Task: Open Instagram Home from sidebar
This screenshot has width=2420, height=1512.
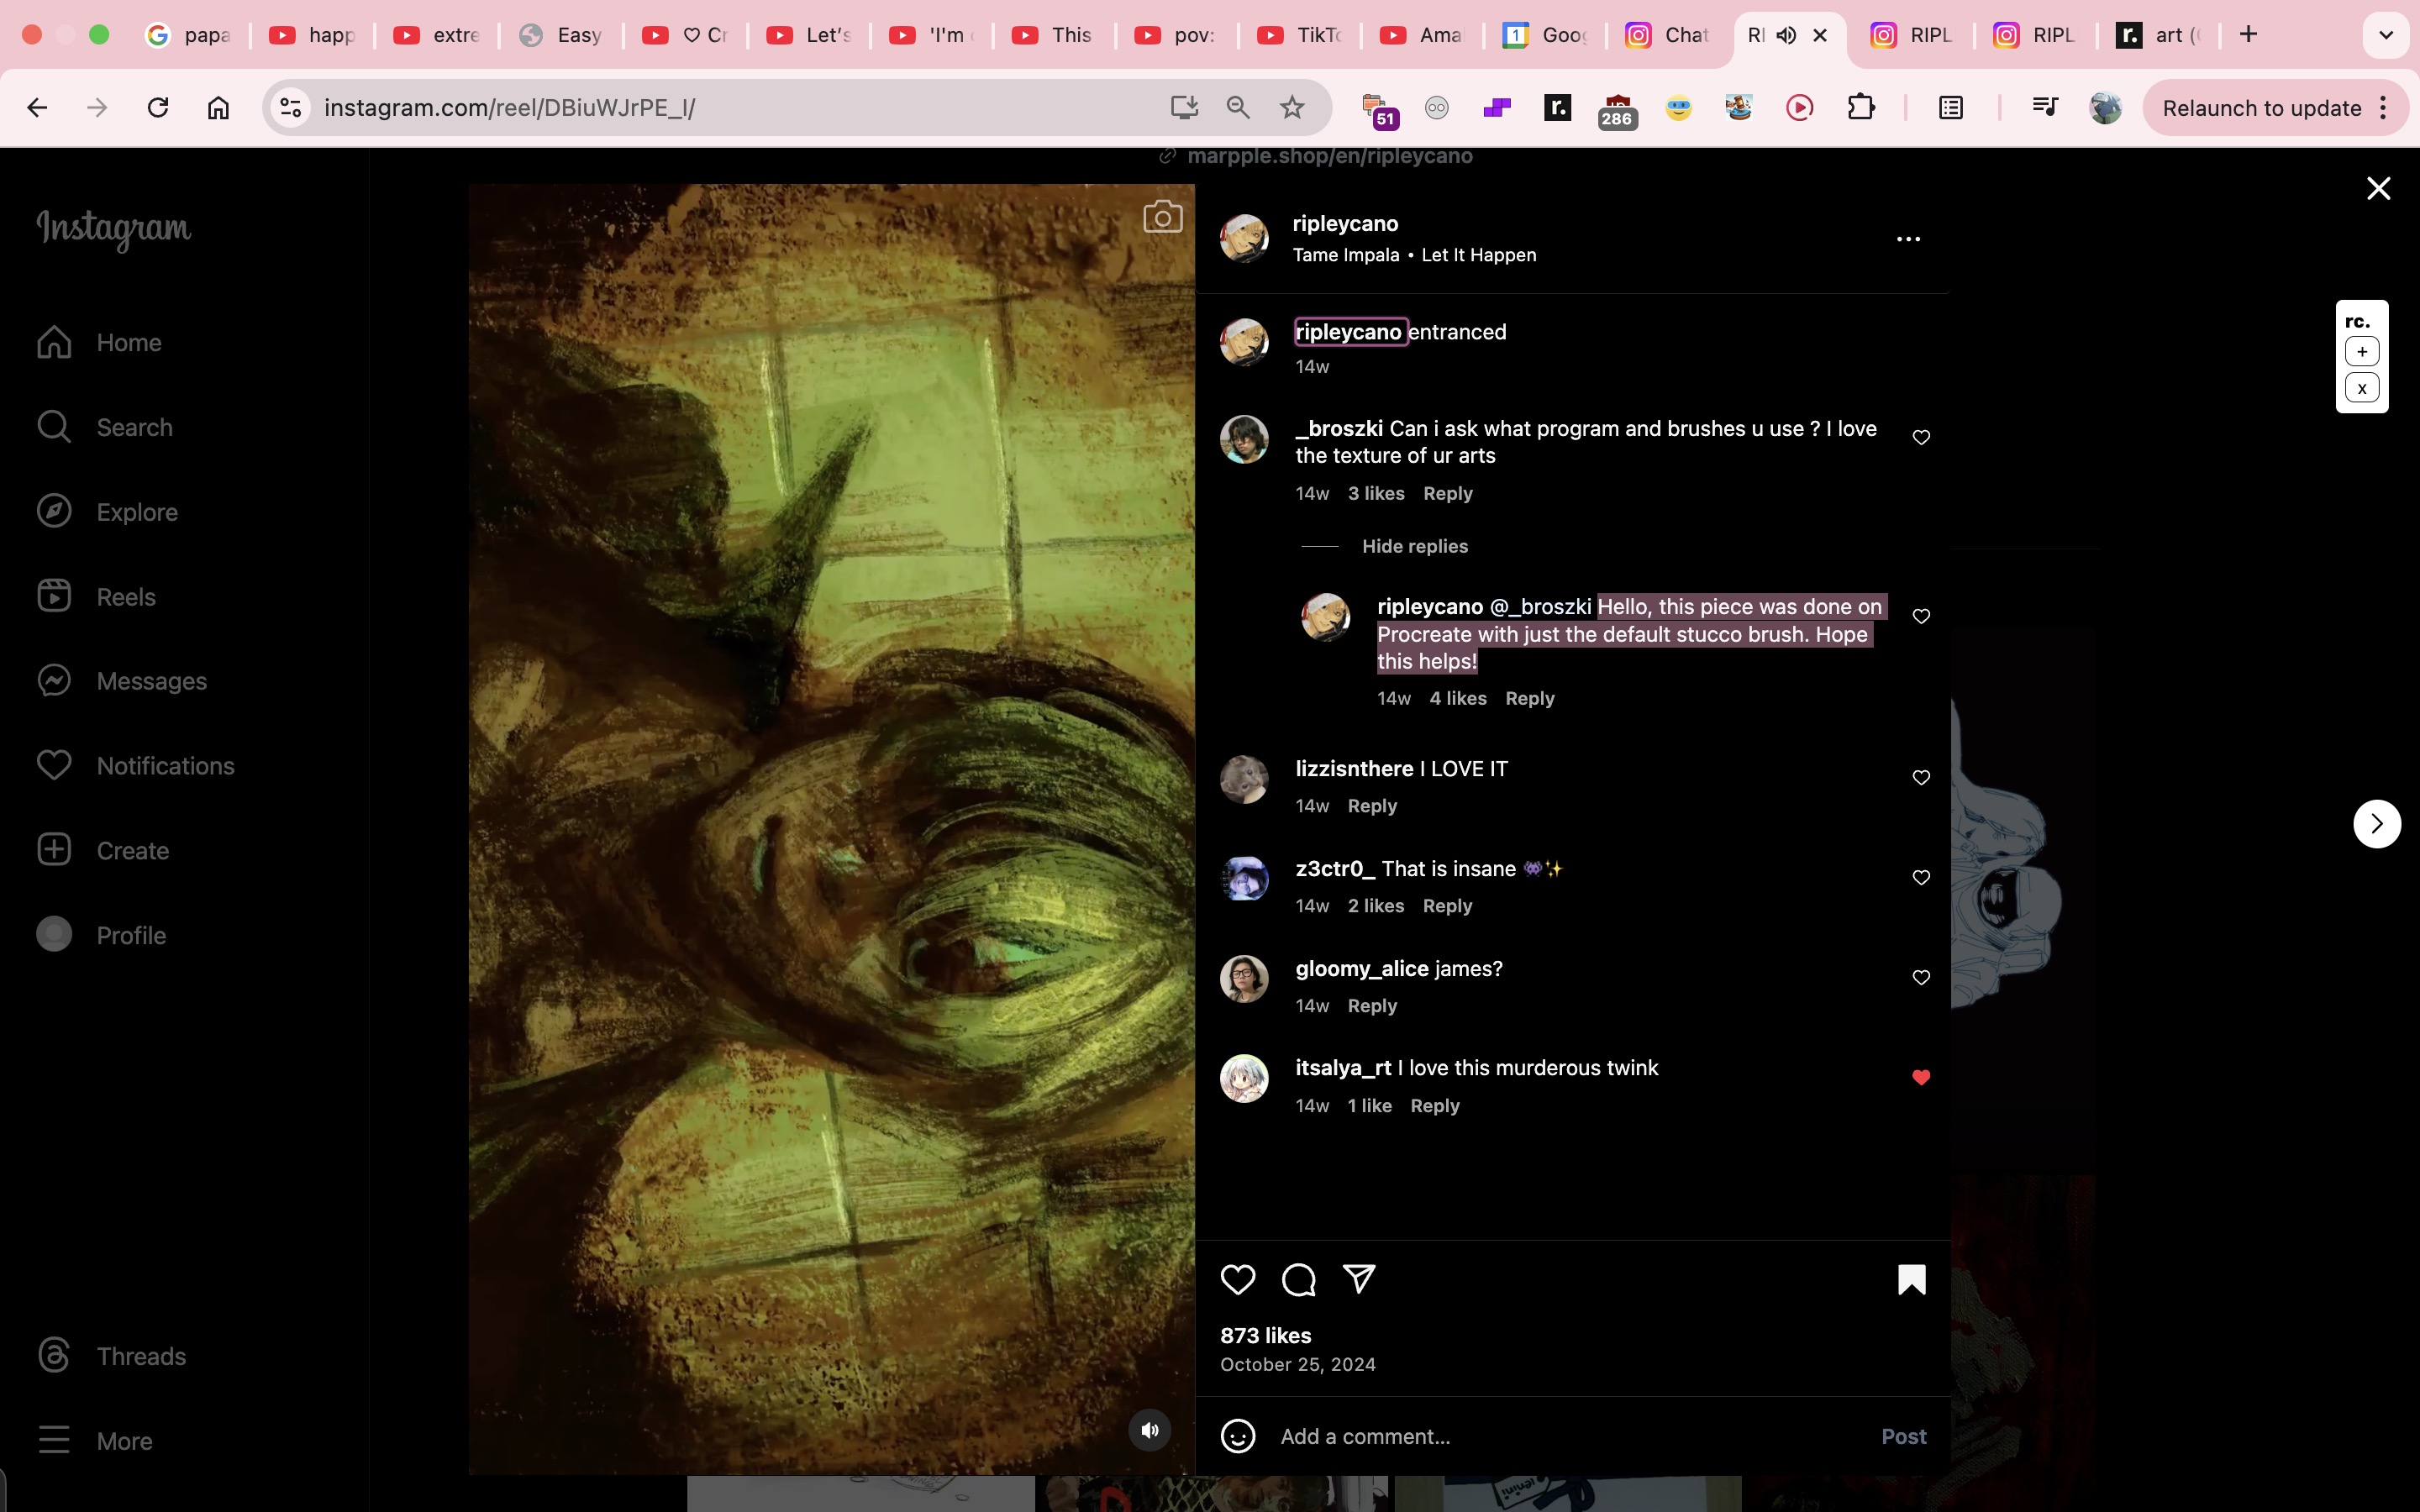Action: tap(99, 342)
